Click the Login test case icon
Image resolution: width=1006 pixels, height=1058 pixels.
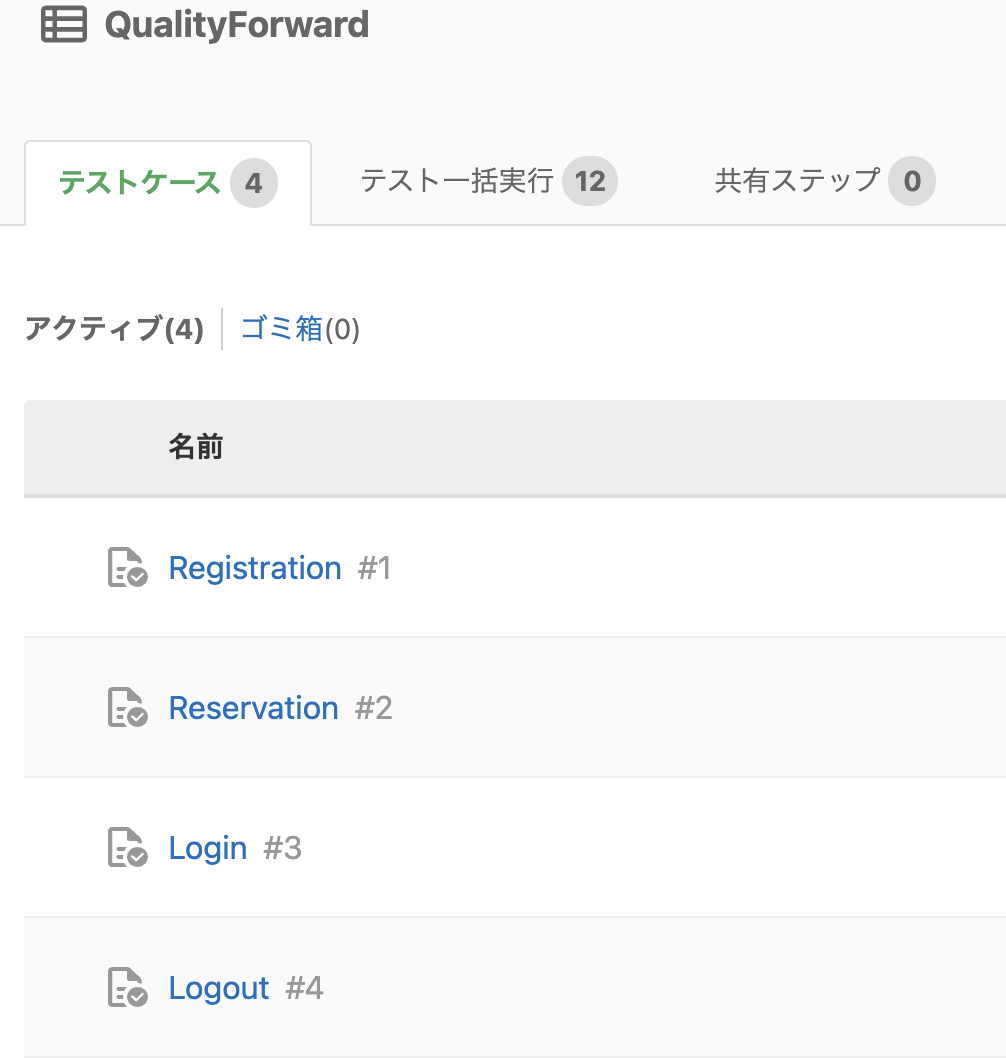128,847
